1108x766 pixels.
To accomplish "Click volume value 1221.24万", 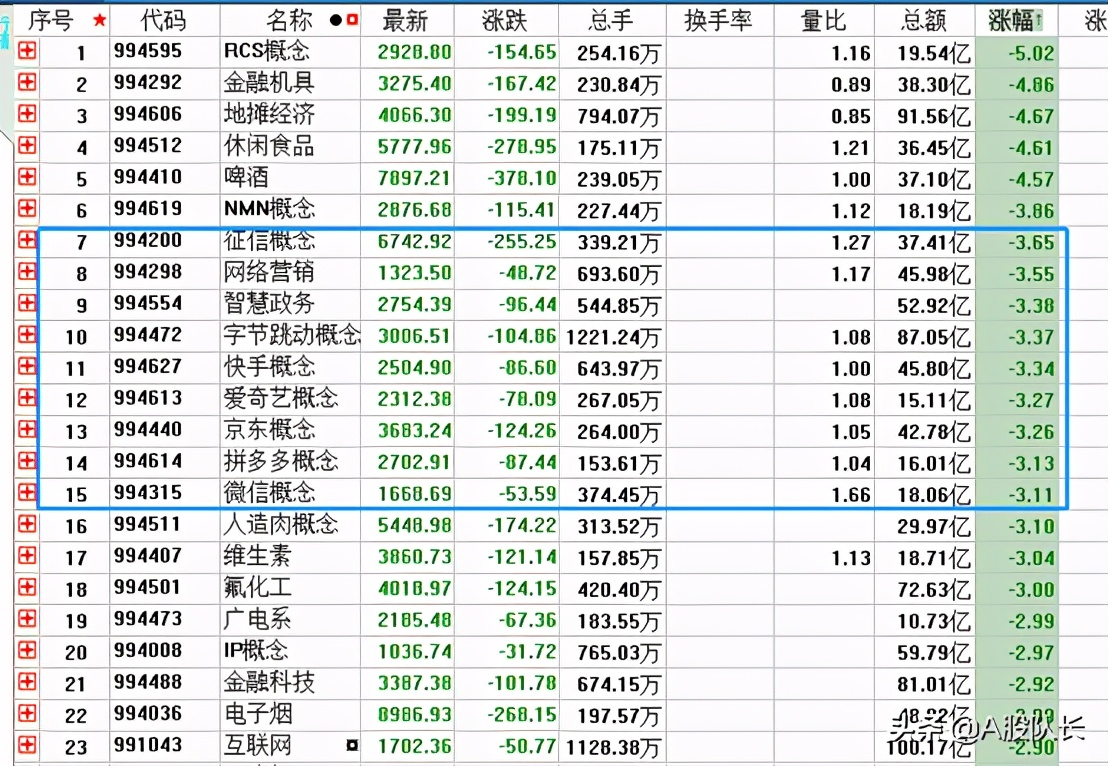I will [x=613, y=338].
